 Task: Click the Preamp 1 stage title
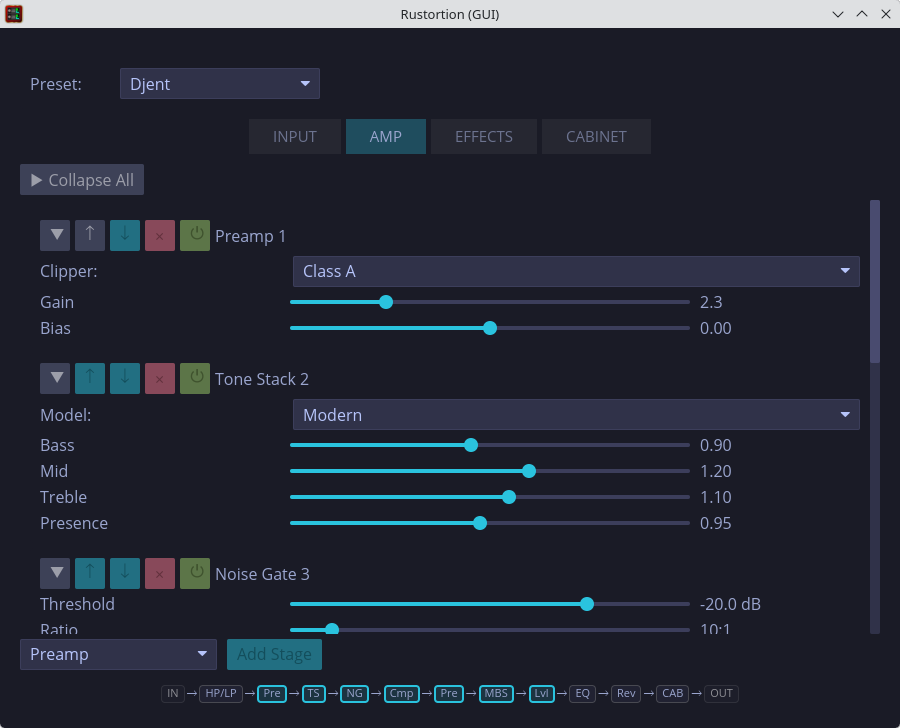250,236
